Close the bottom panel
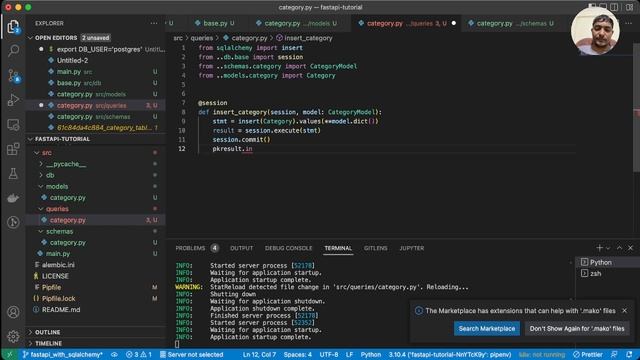The image size is (640, 360). coord(630,248)
